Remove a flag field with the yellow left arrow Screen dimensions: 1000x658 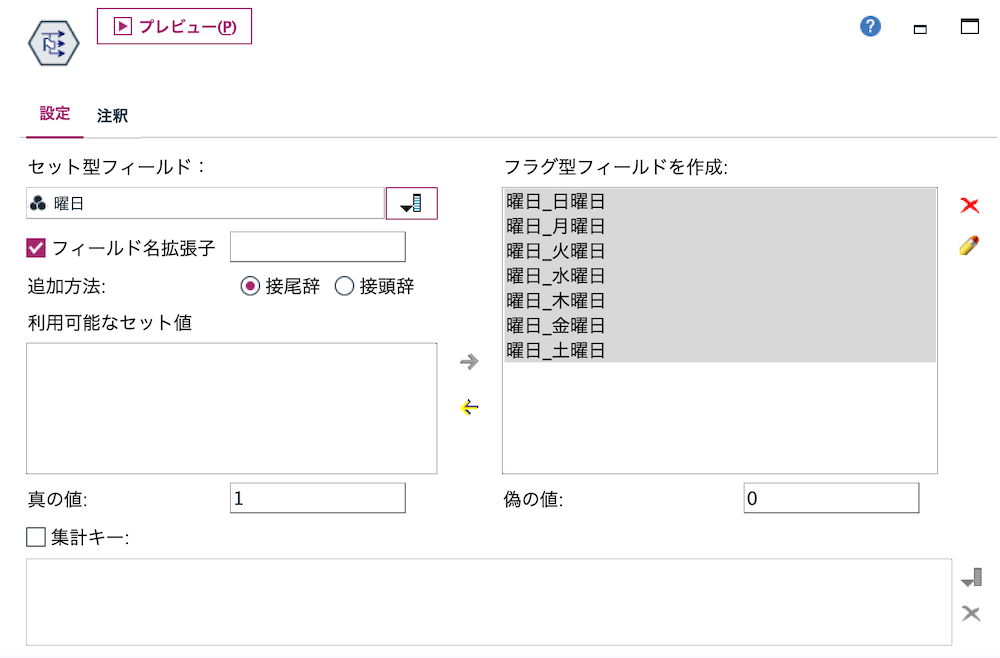[x=469, y=407]
